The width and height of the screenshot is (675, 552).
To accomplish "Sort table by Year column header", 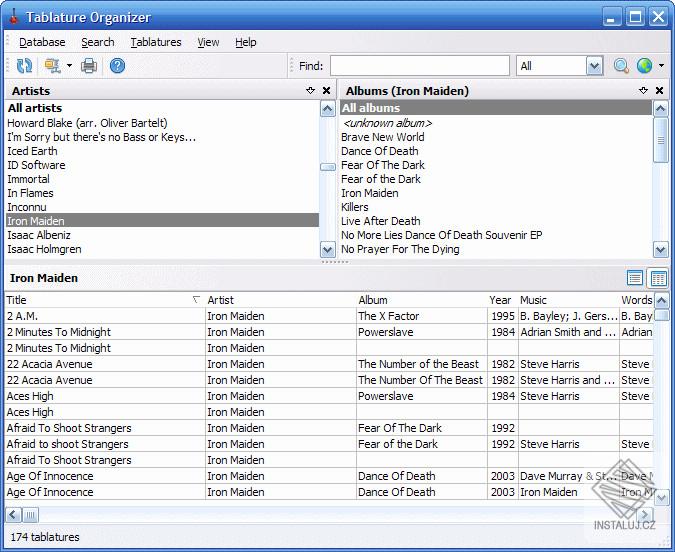I will pos(502,300).
